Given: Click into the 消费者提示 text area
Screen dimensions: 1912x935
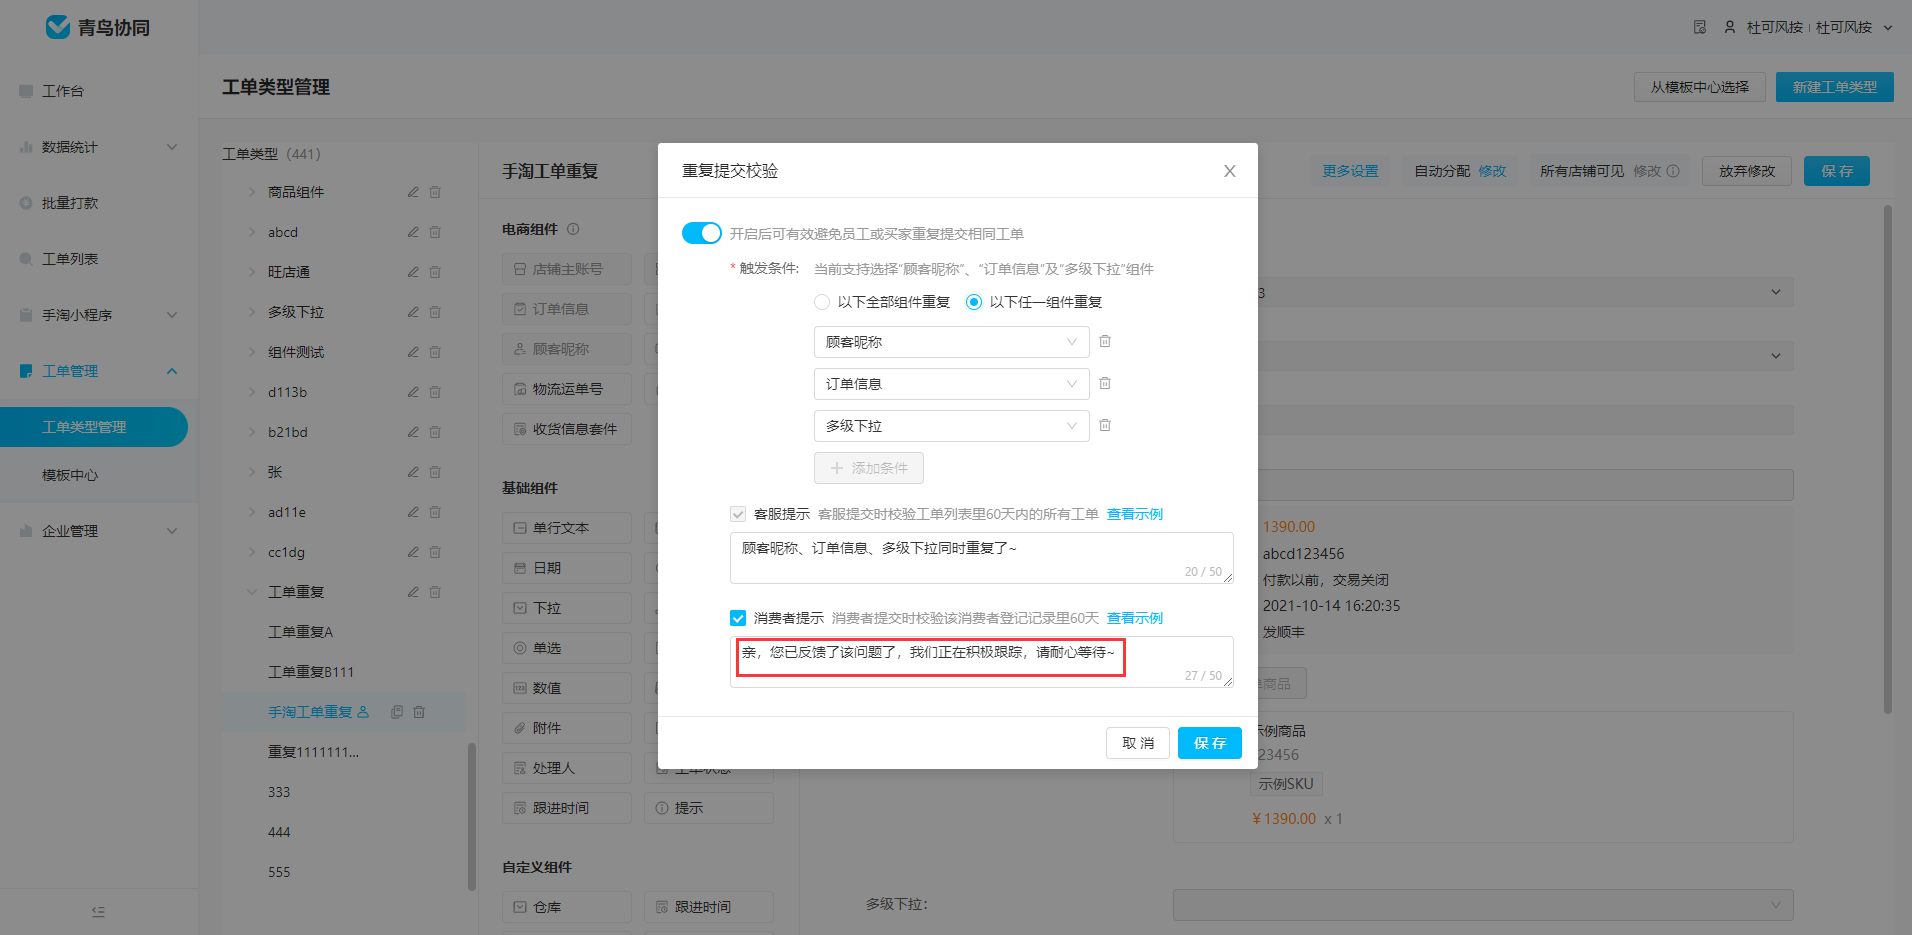Looking at the screenshot, I should click(981, 662).
